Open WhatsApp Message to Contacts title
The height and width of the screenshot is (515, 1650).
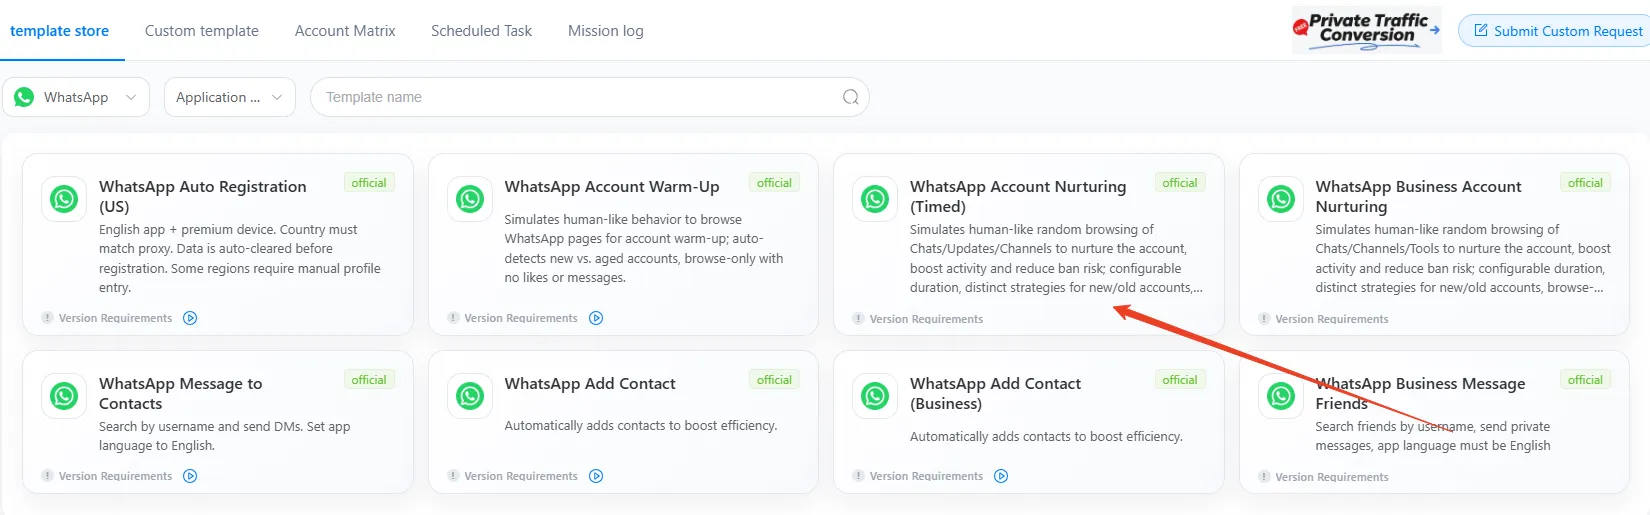point(181,393)
